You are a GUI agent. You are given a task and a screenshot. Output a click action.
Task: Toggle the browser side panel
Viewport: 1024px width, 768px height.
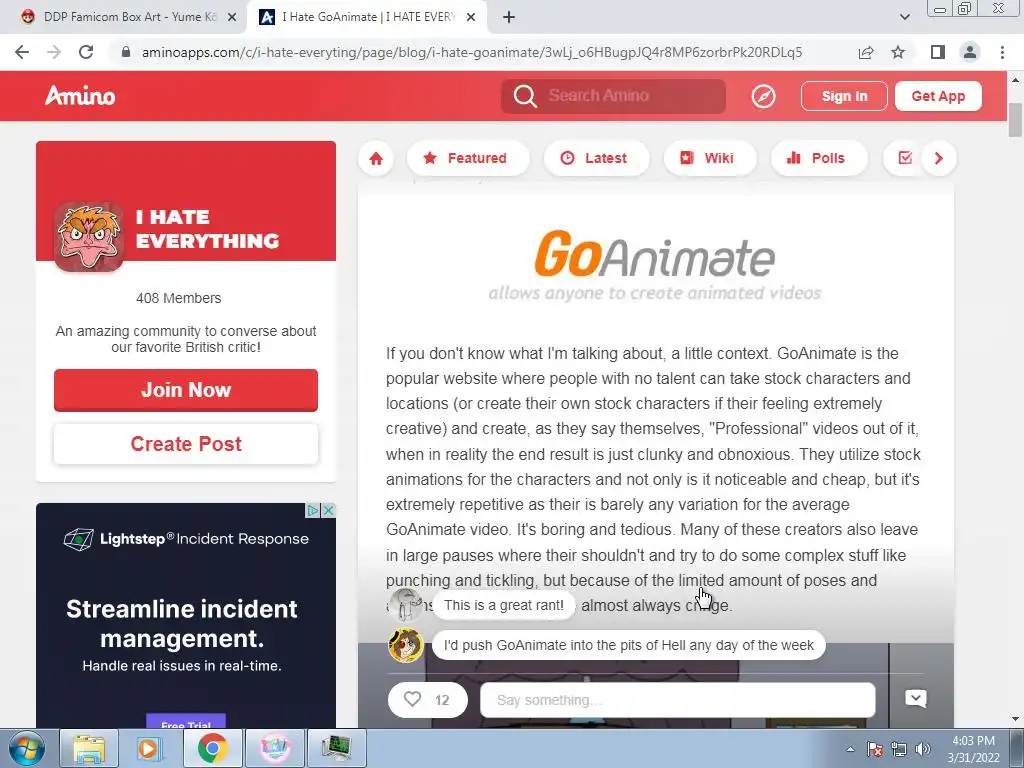pyautogui.click(x=937, y=52)
